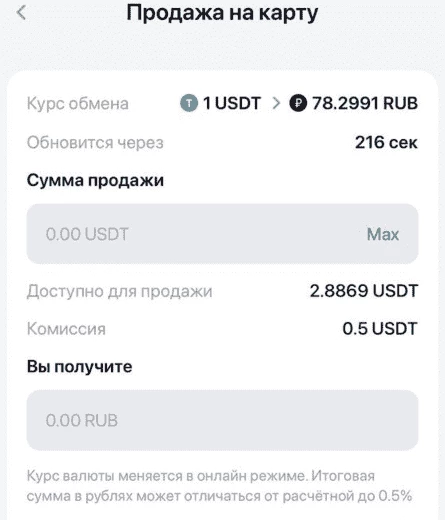Tap the 78.2991 RUB exchange rate value
This screenshot has width=445, height=520.
coord(365,103)
